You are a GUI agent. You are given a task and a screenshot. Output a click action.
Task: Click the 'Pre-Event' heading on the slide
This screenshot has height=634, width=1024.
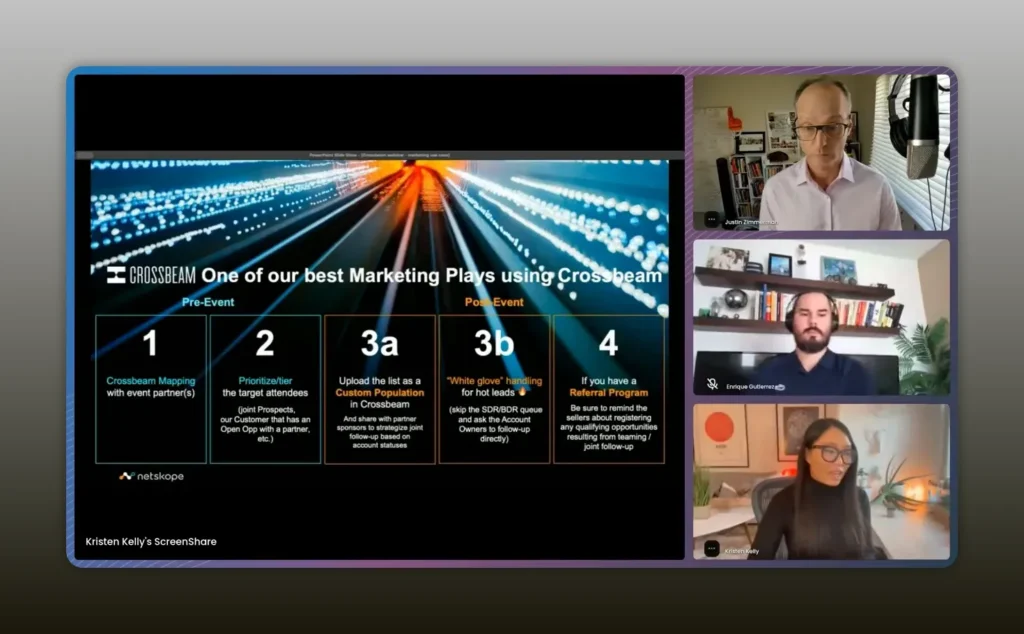tap(208, 301)
